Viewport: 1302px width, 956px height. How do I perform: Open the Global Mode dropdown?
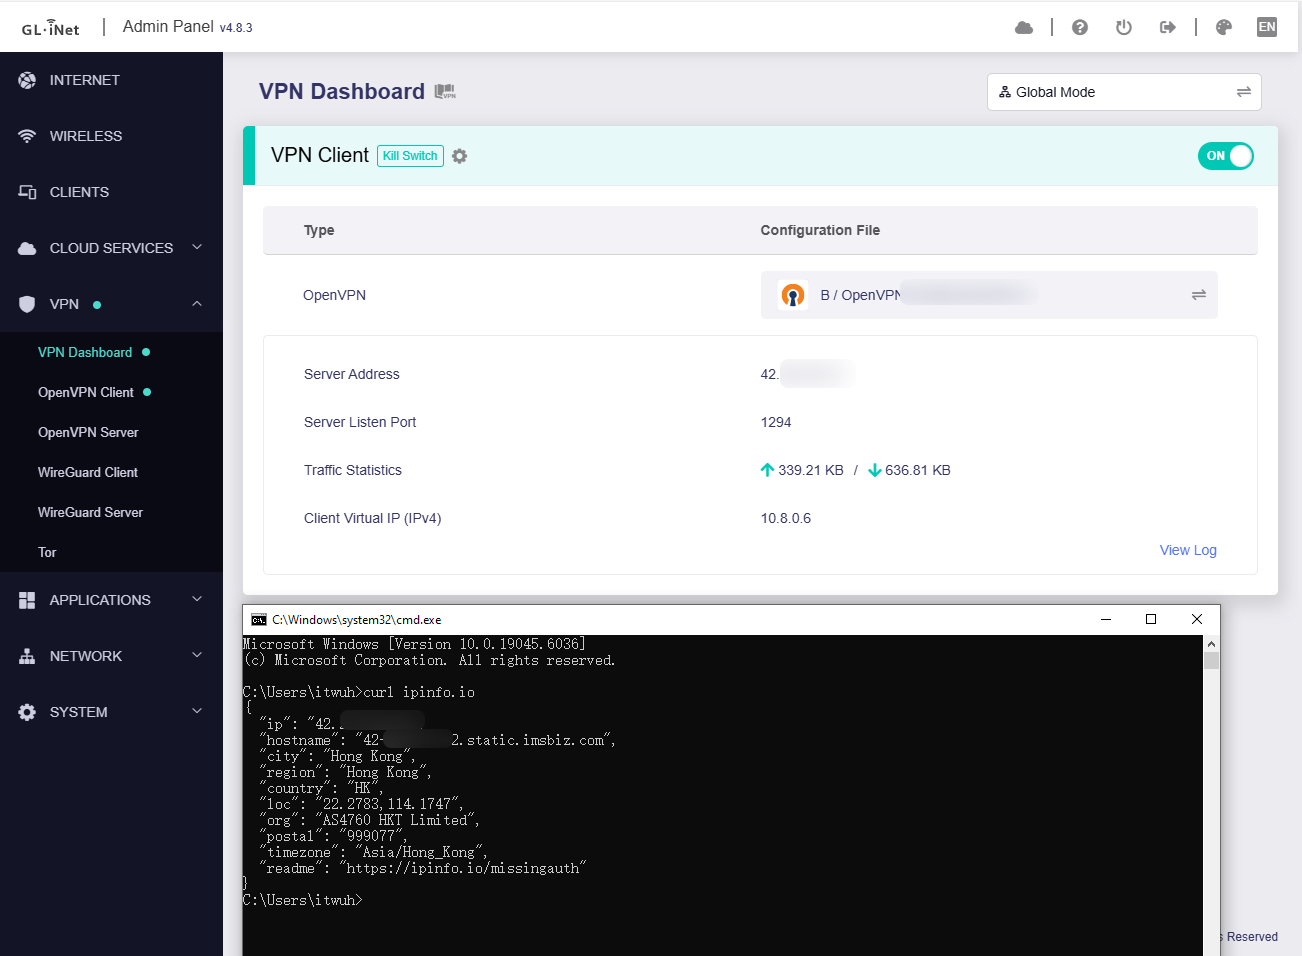pos(1123,92)
